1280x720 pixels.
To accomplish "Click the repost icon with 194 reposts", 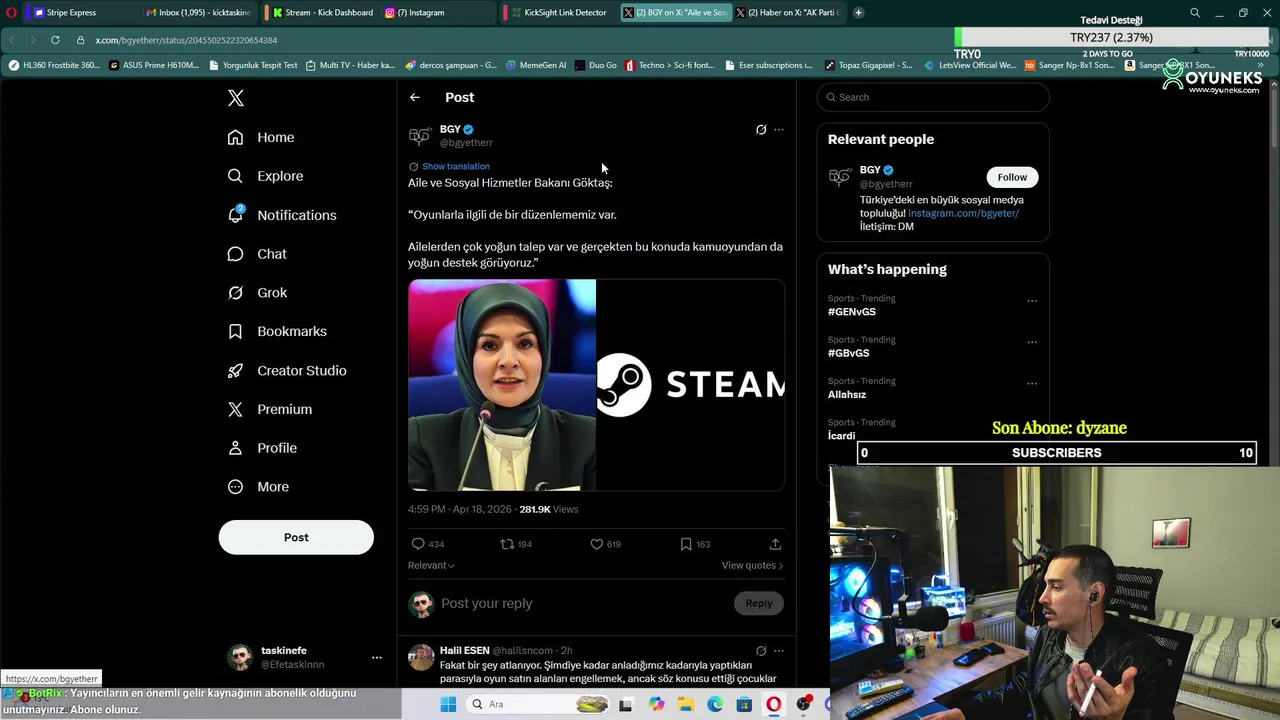I will click(507, 544).
